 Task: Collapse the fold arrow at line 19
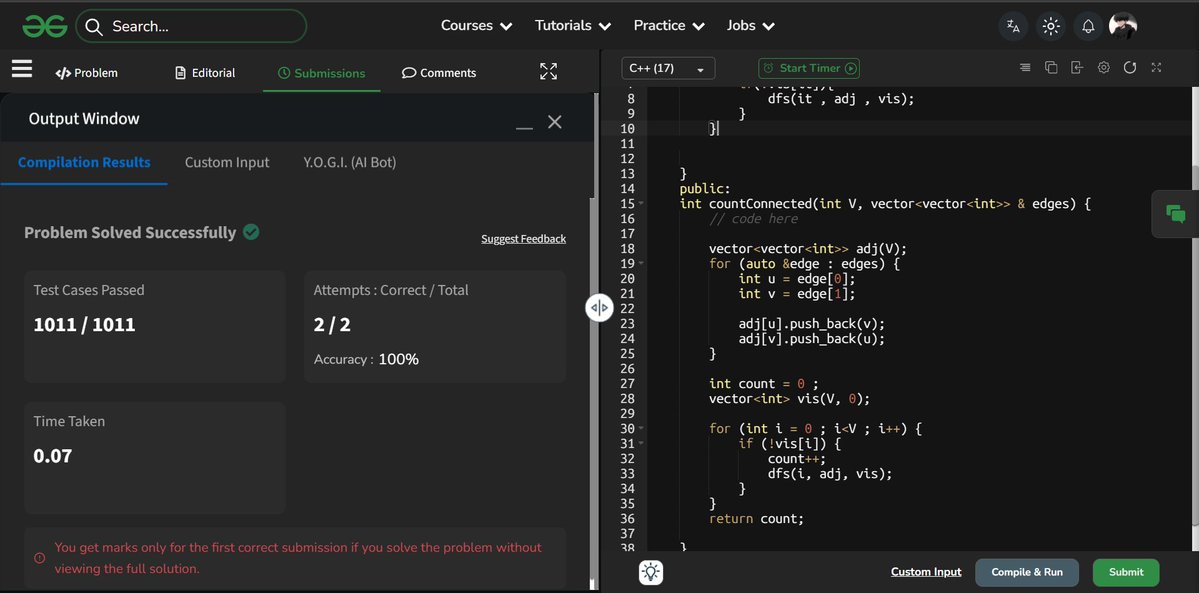pyautogui.click(x=641, y=264)
